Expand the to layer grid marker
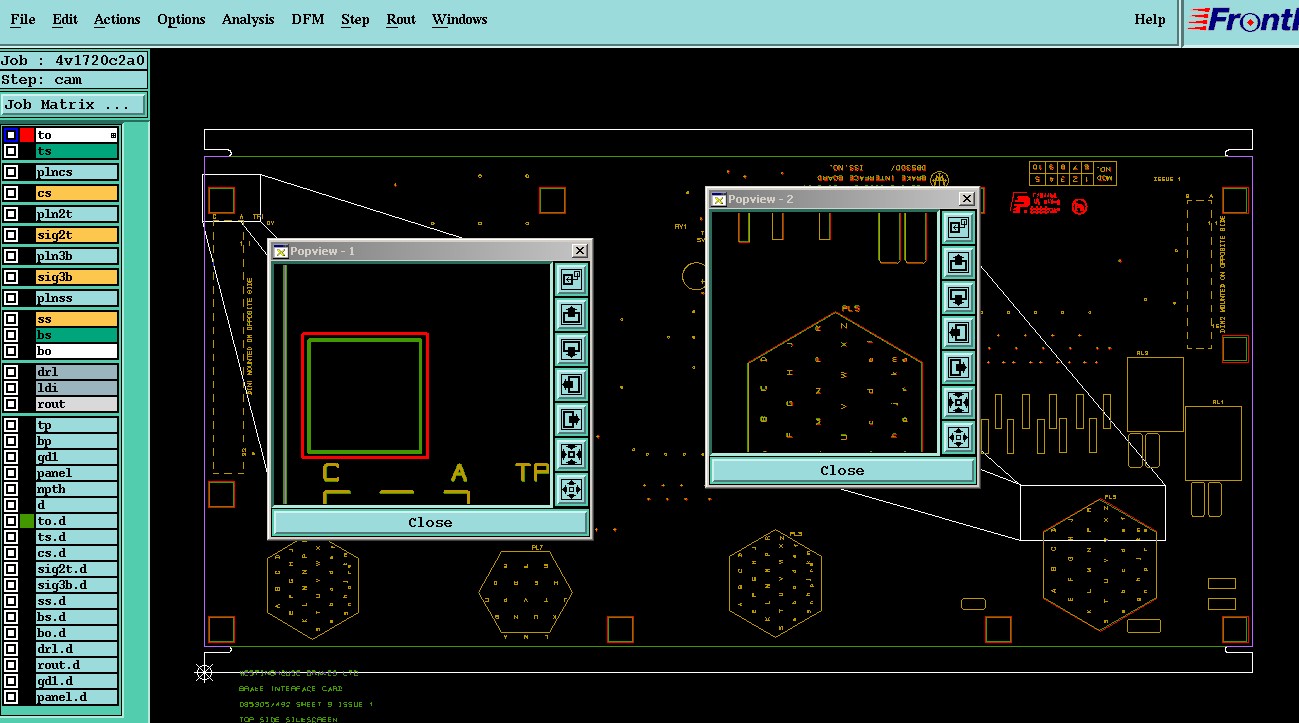Viewport: 1299px width, 723px height. [x=113, y=135]
